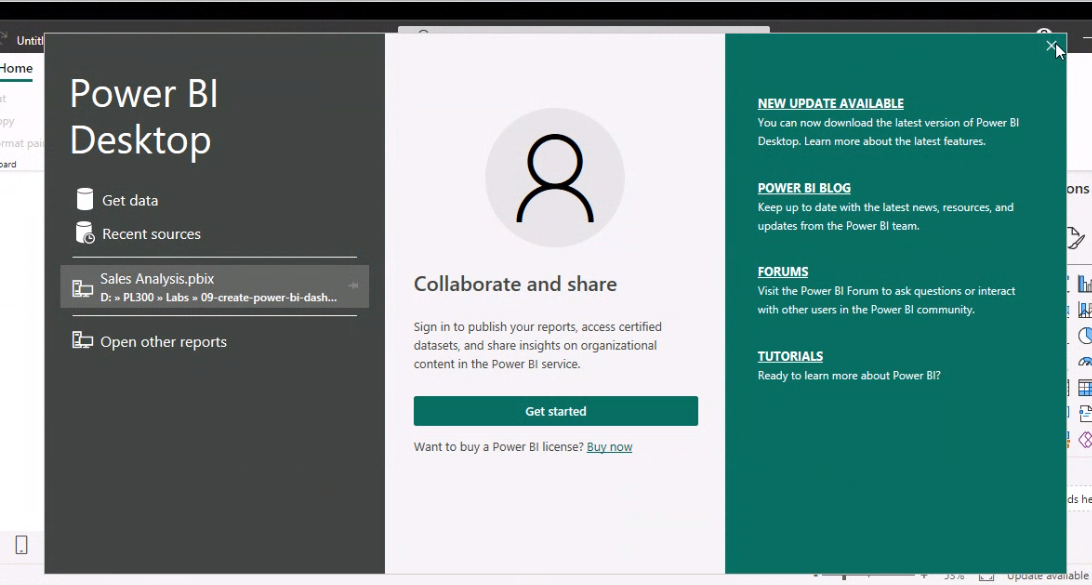Open the NEW UPDATE AVAILABLE link
This screenshot has width=1092, height=585.
tap(831, 104)
